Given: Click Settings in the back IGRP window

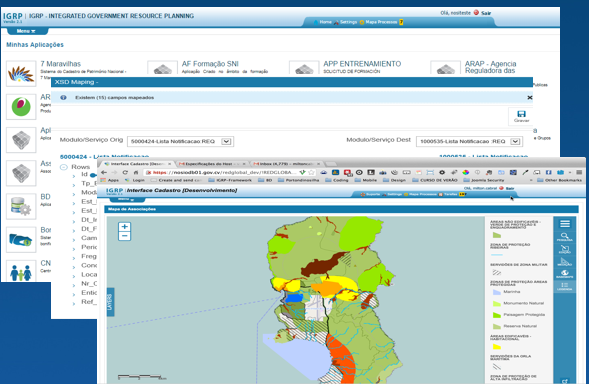Looking at the screenshot, I should (x=346, y=22).
